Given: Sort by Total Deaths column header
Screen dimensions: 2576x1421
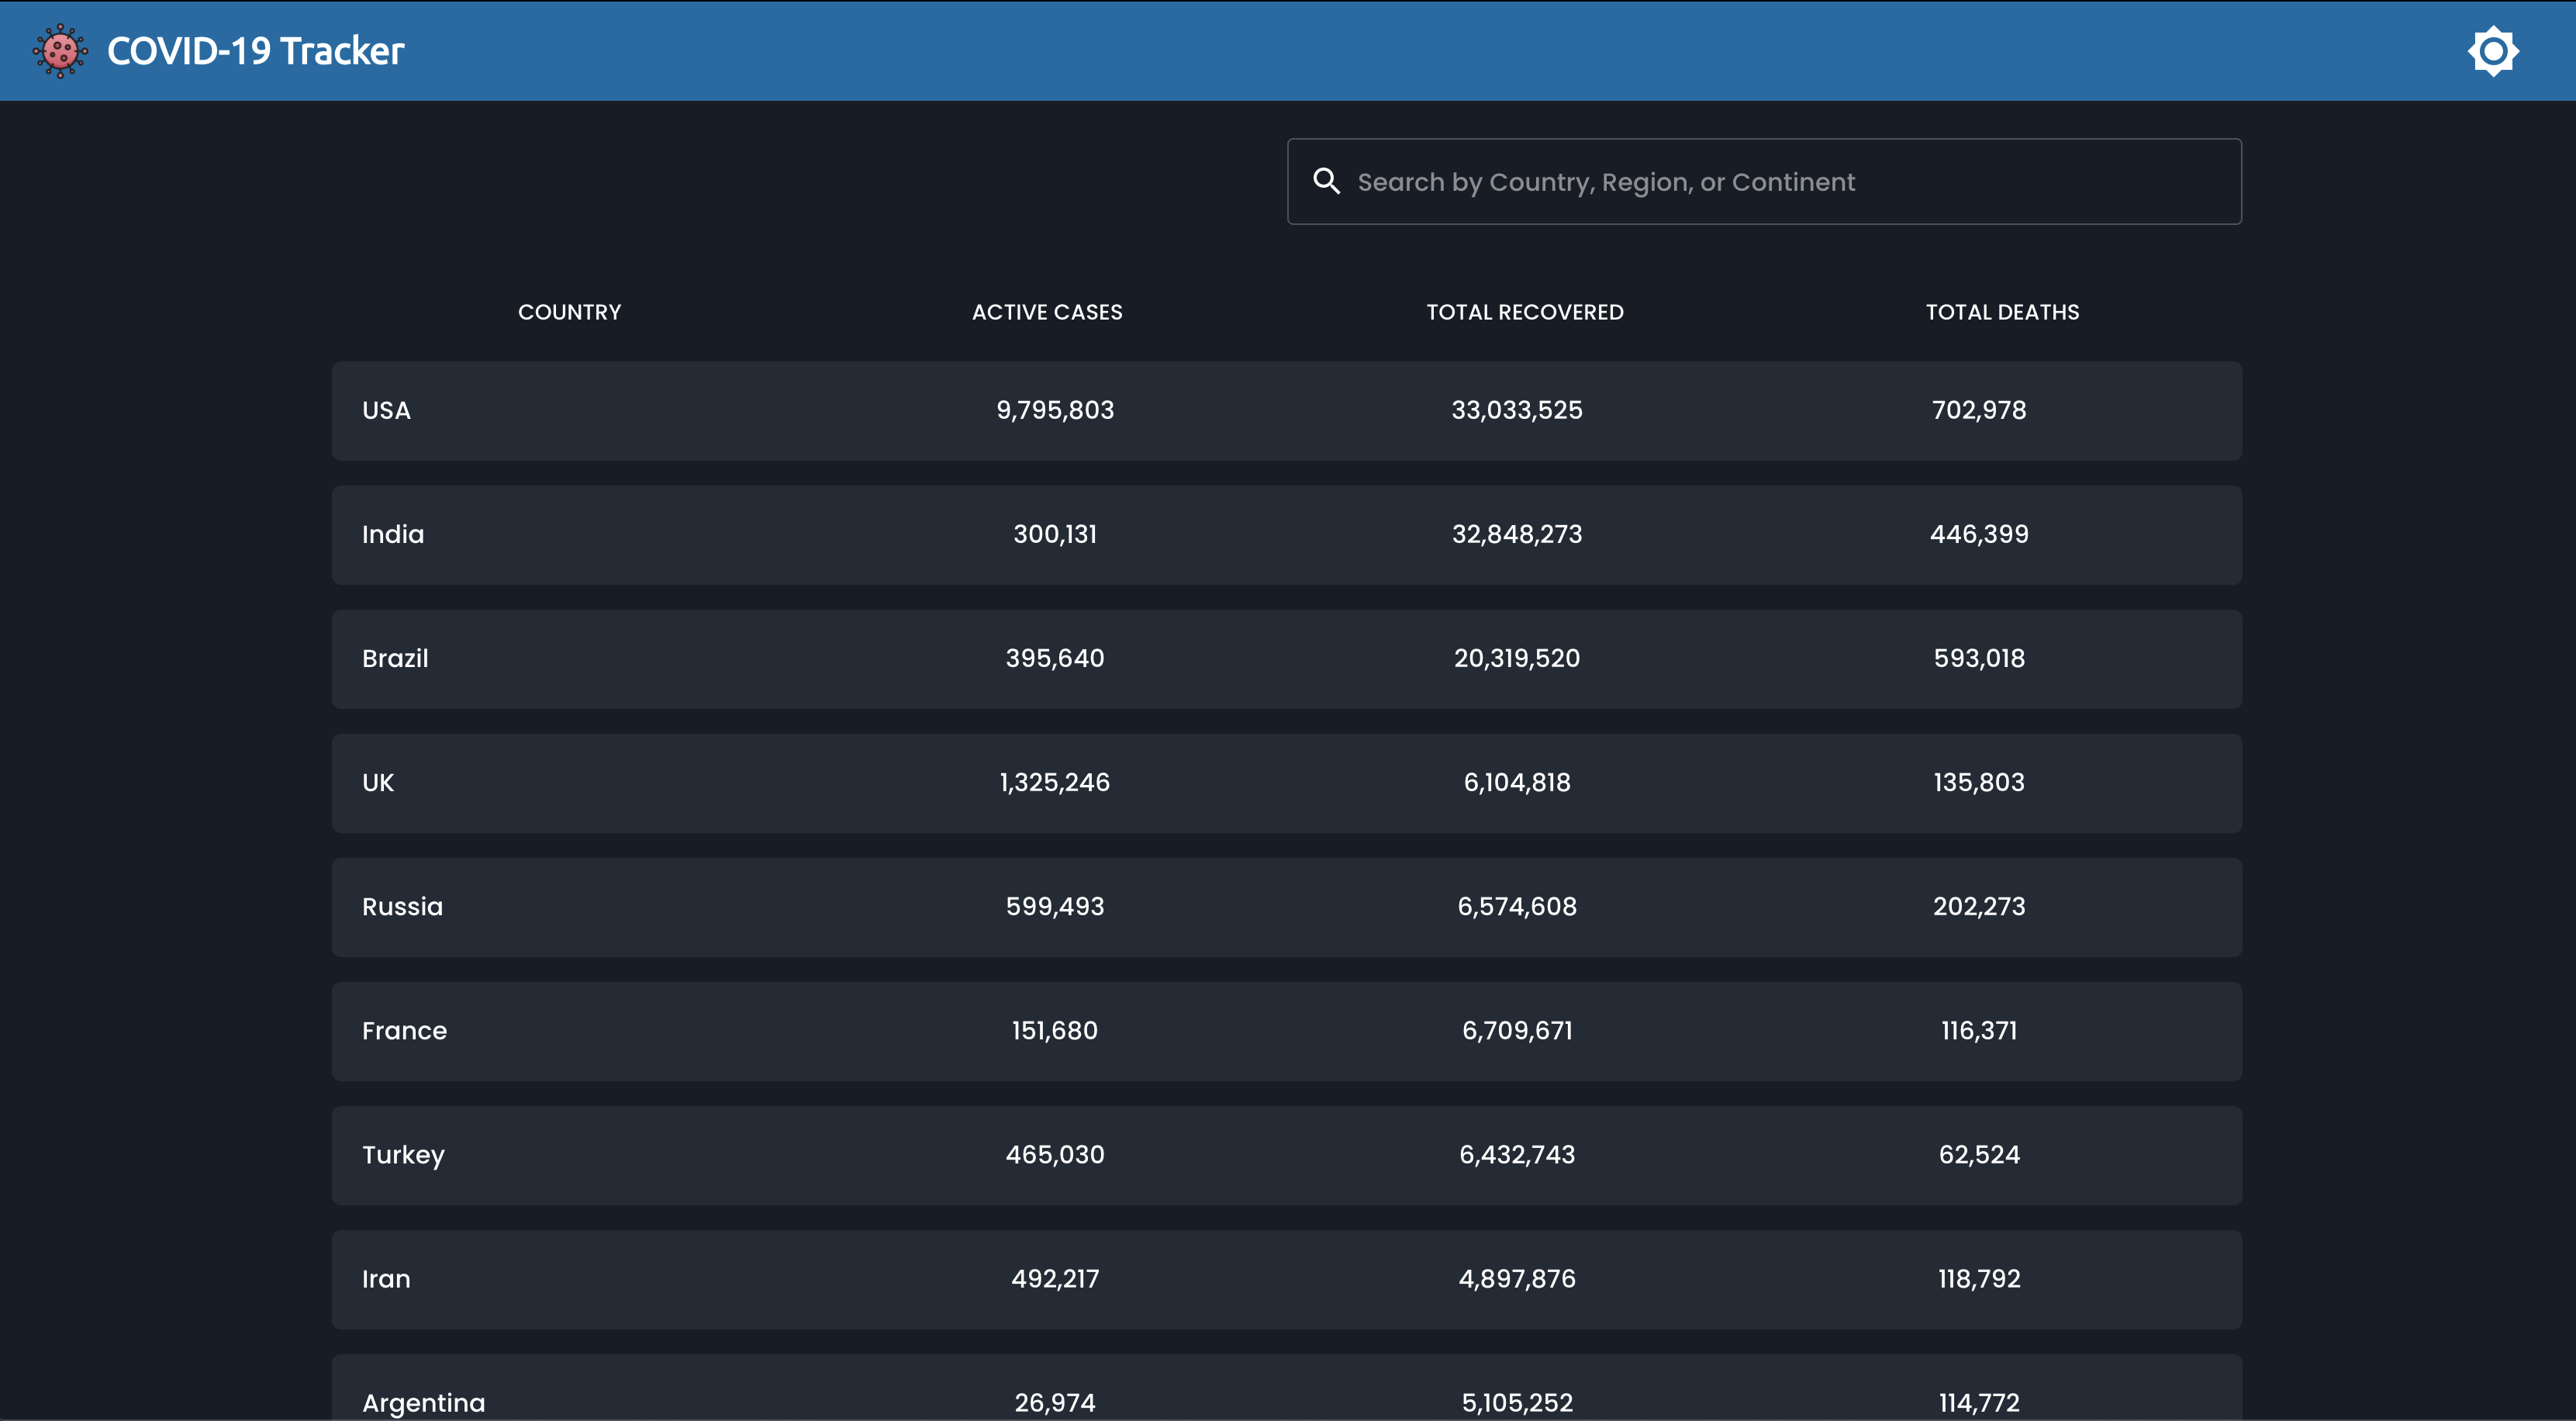Looking at the screenshot, I should (2001, 312).
